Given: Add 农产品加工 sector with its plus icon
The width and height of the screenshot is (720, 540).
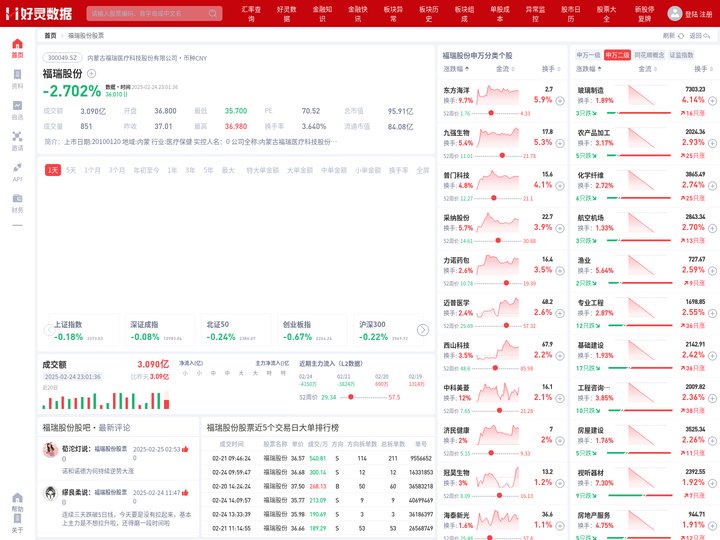Looking at the screenshot, I should (x=712, y=143).
